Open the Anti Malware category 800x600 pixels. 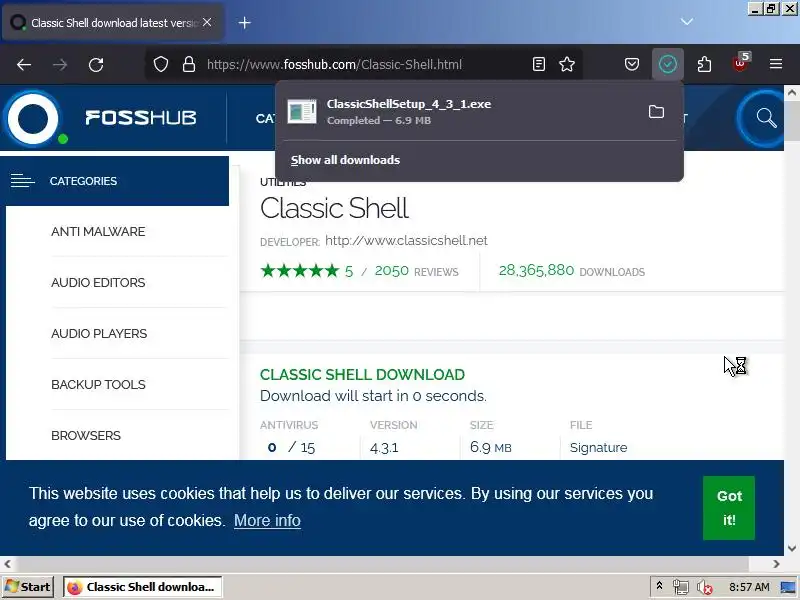pos(98,232)
